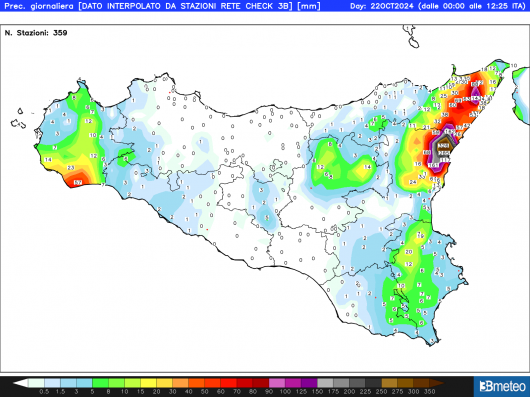Image resolution: width=530 pixels, height=397 pixels.
Task: Select yellow swatch between 15 and 20
Action: click(149, 383)
